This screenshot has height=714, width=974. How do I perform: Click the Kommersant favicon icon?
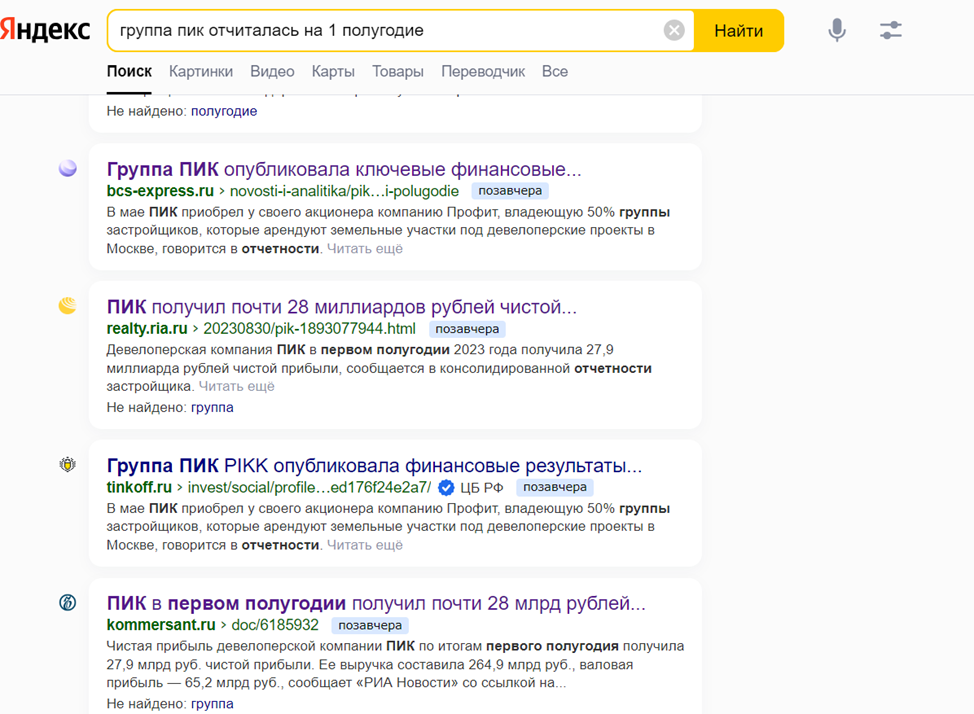click(x=68, y=602)
